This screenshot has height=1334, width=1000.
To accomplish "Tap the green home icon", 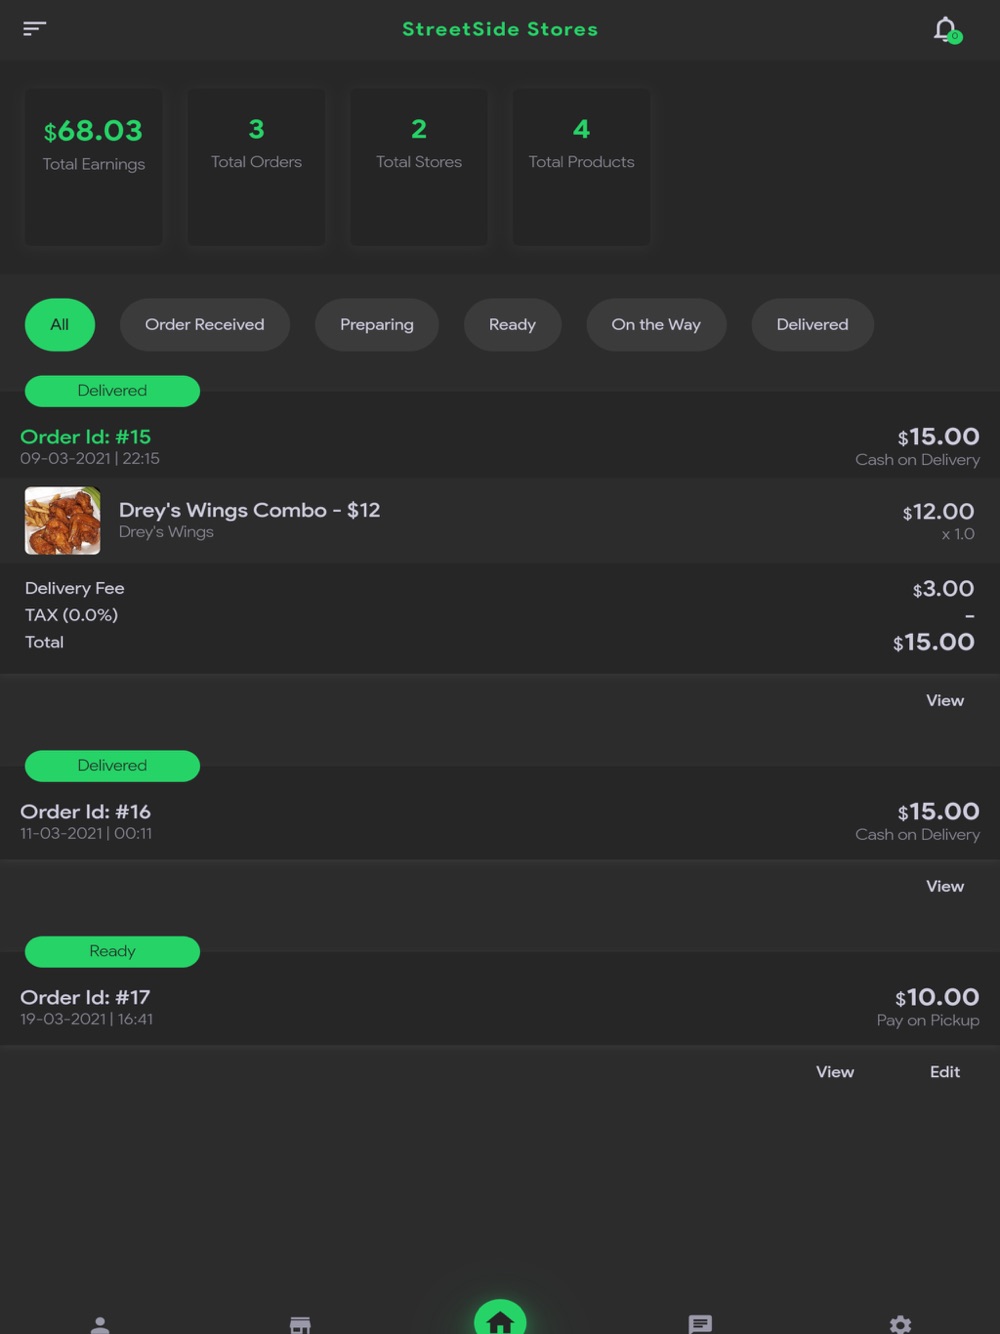I will [x=500, y=1318].
